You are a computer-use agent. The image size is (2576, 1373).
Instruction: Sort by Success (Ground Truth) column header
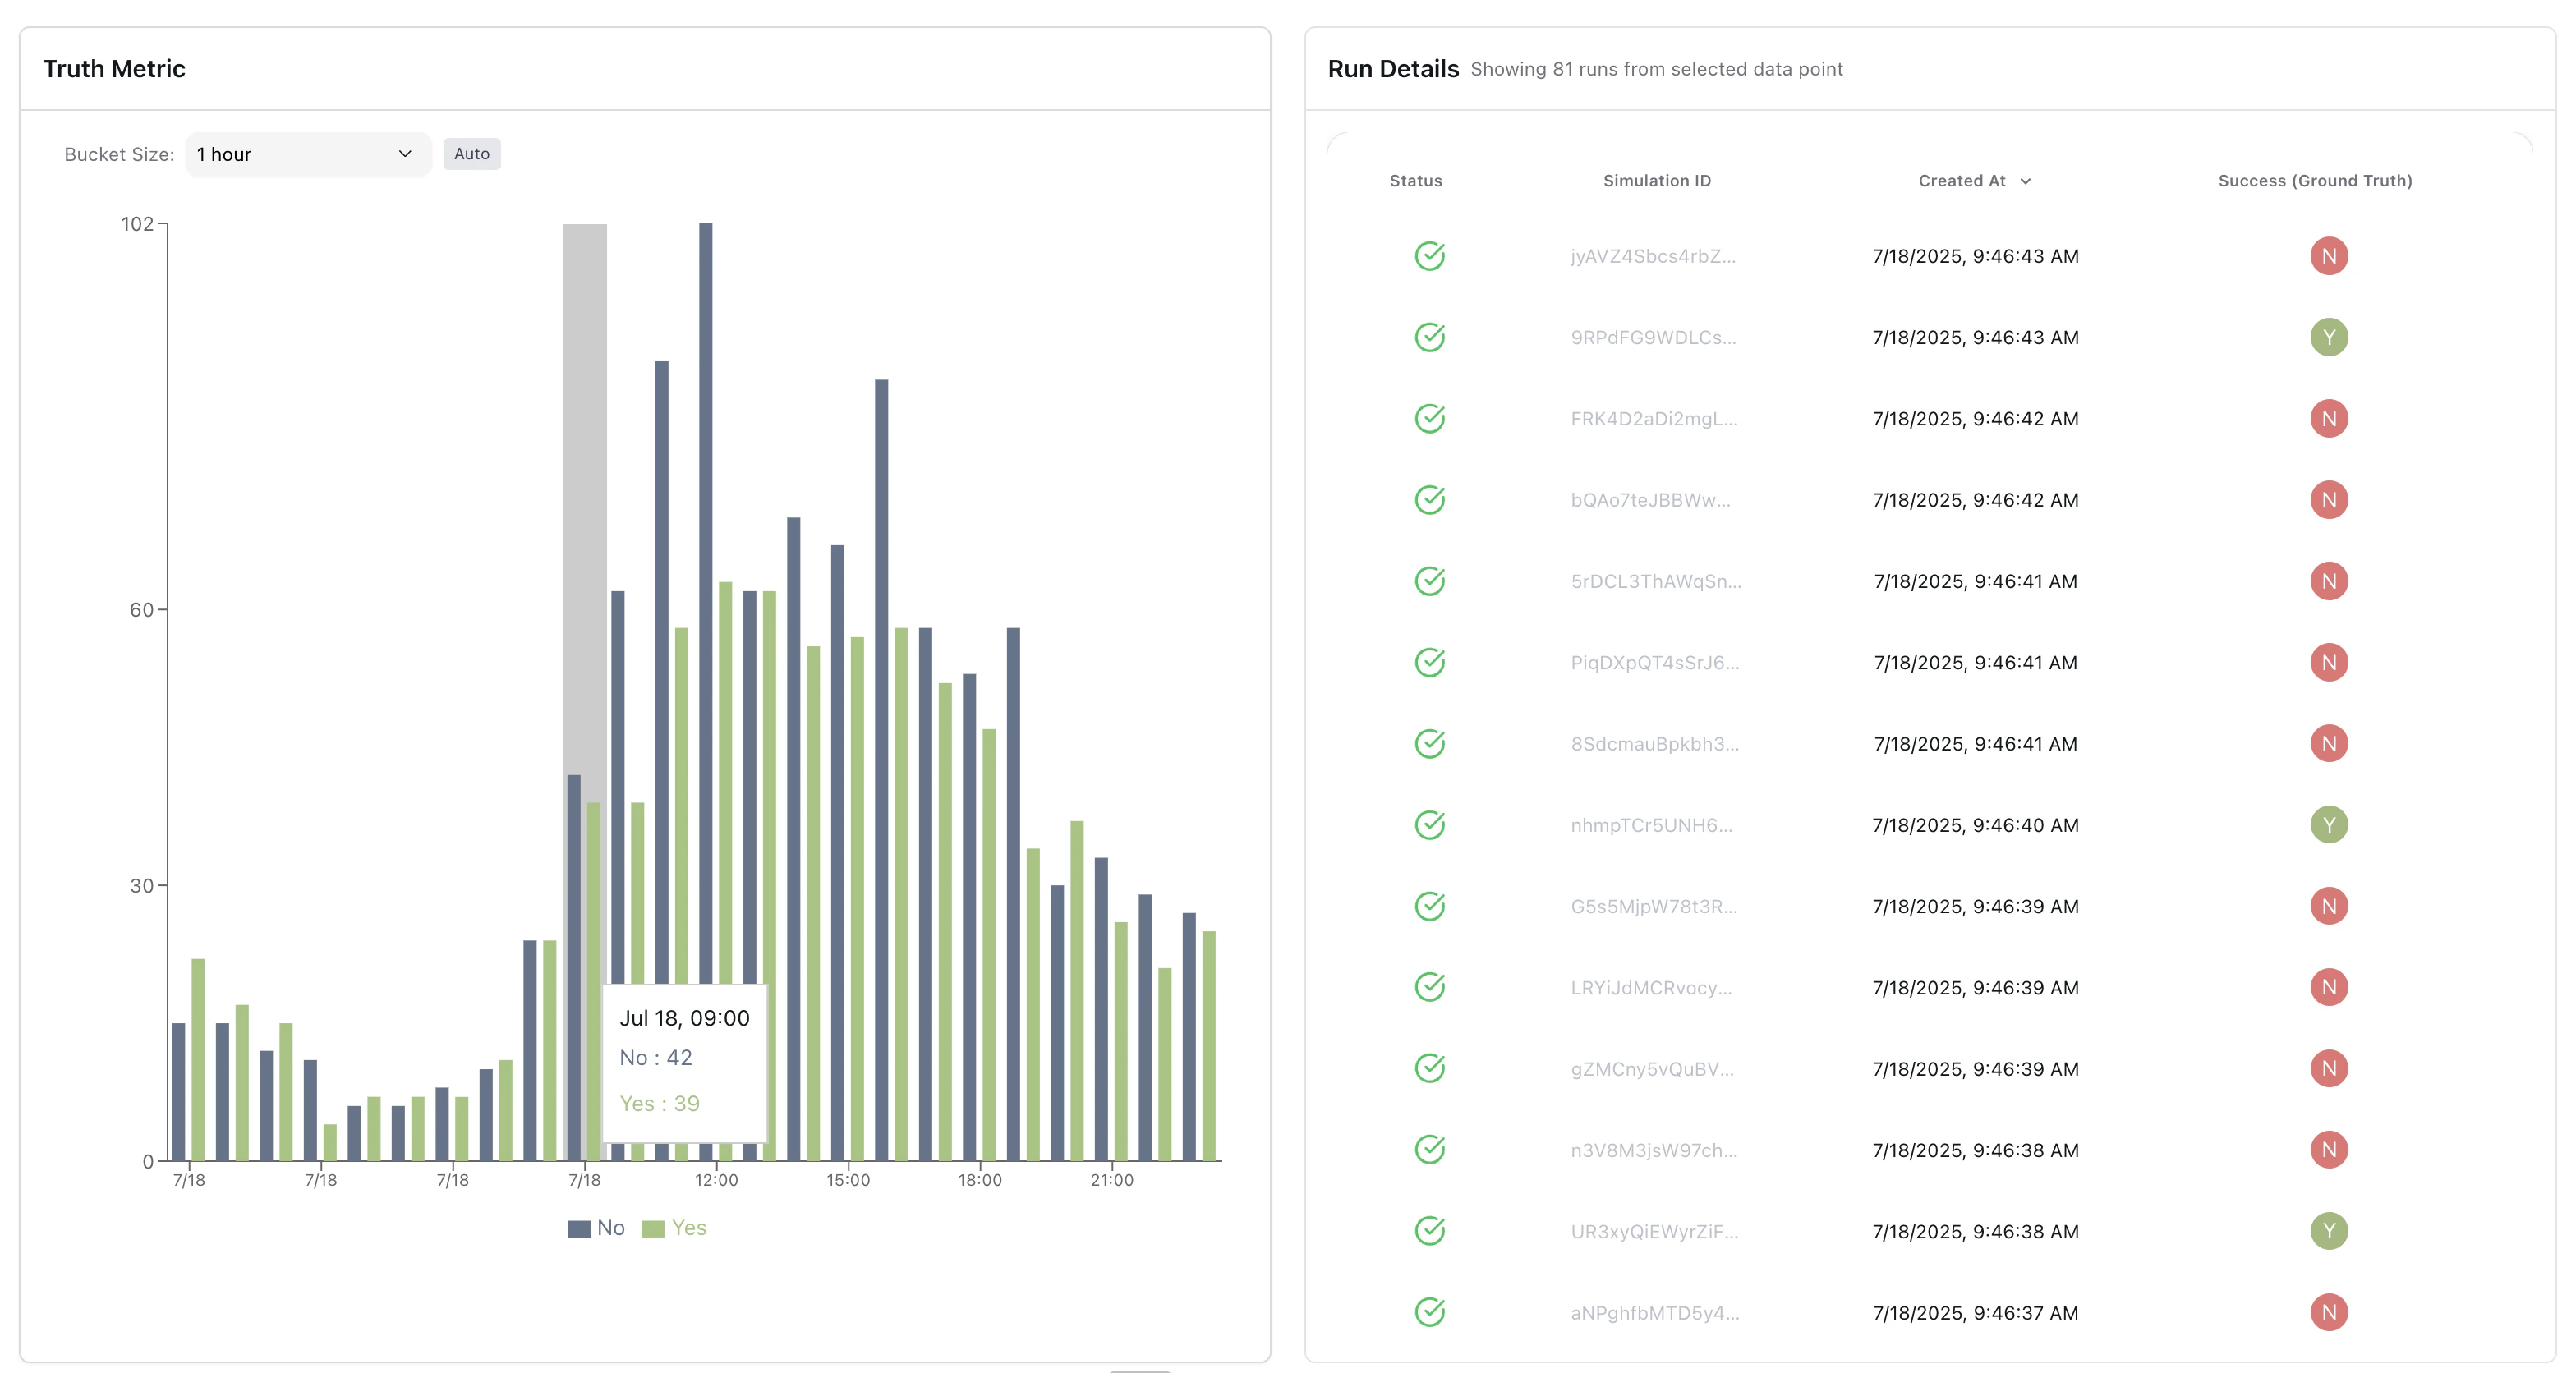[x=2314, y=181]
